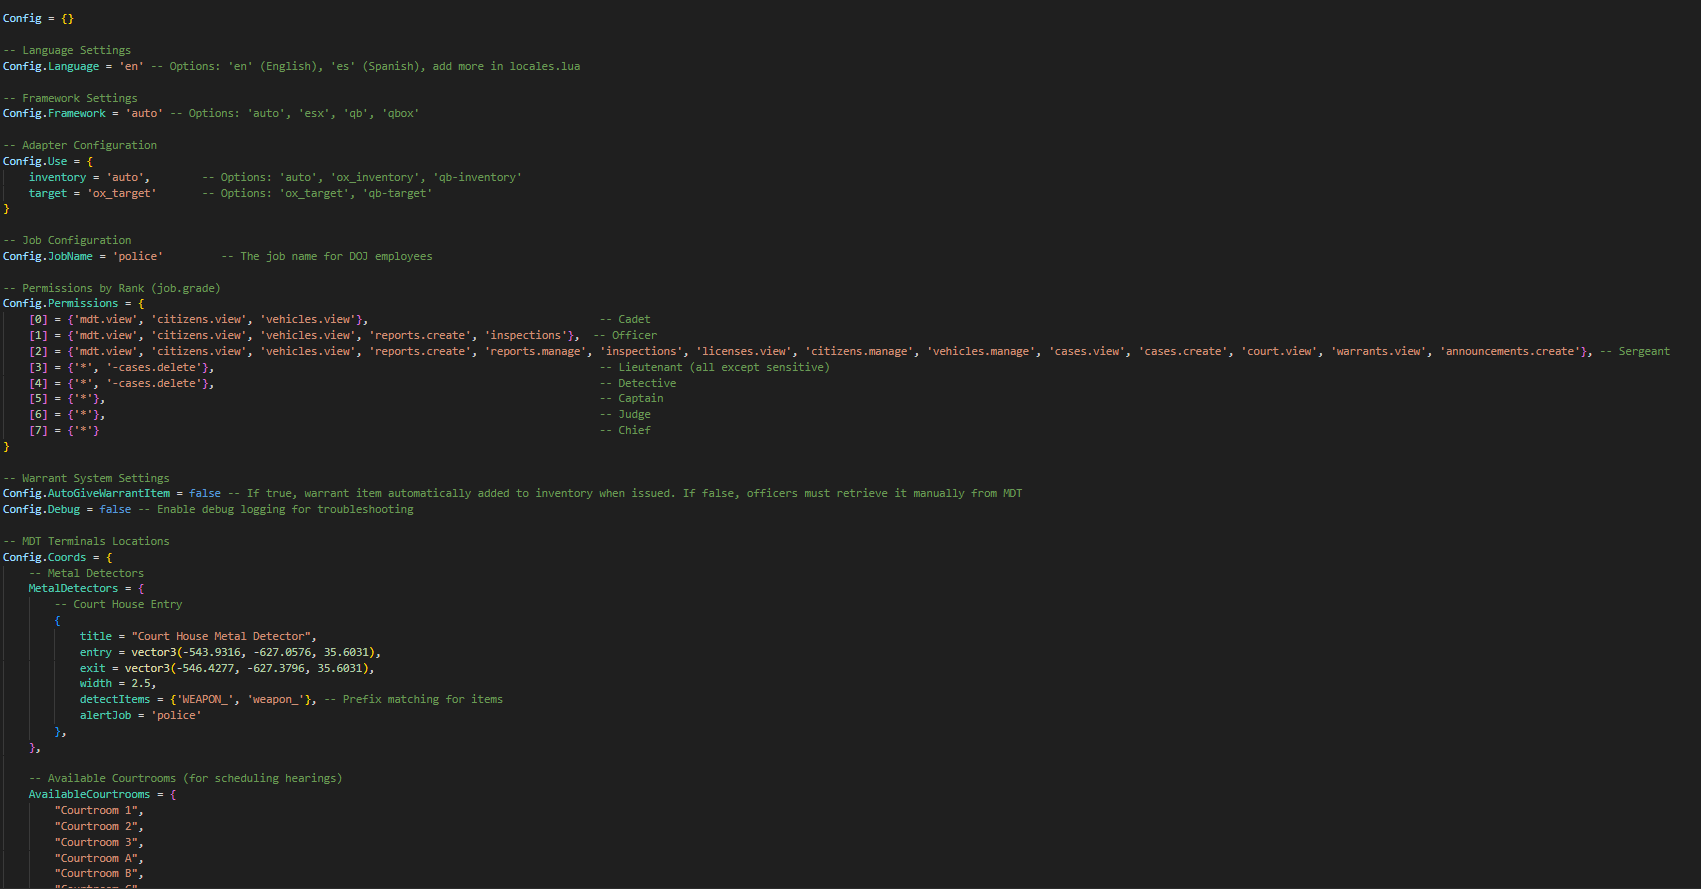Click the Config.Language setting line
This screenshot has height=889, width=1701.
tap(291, 66)
